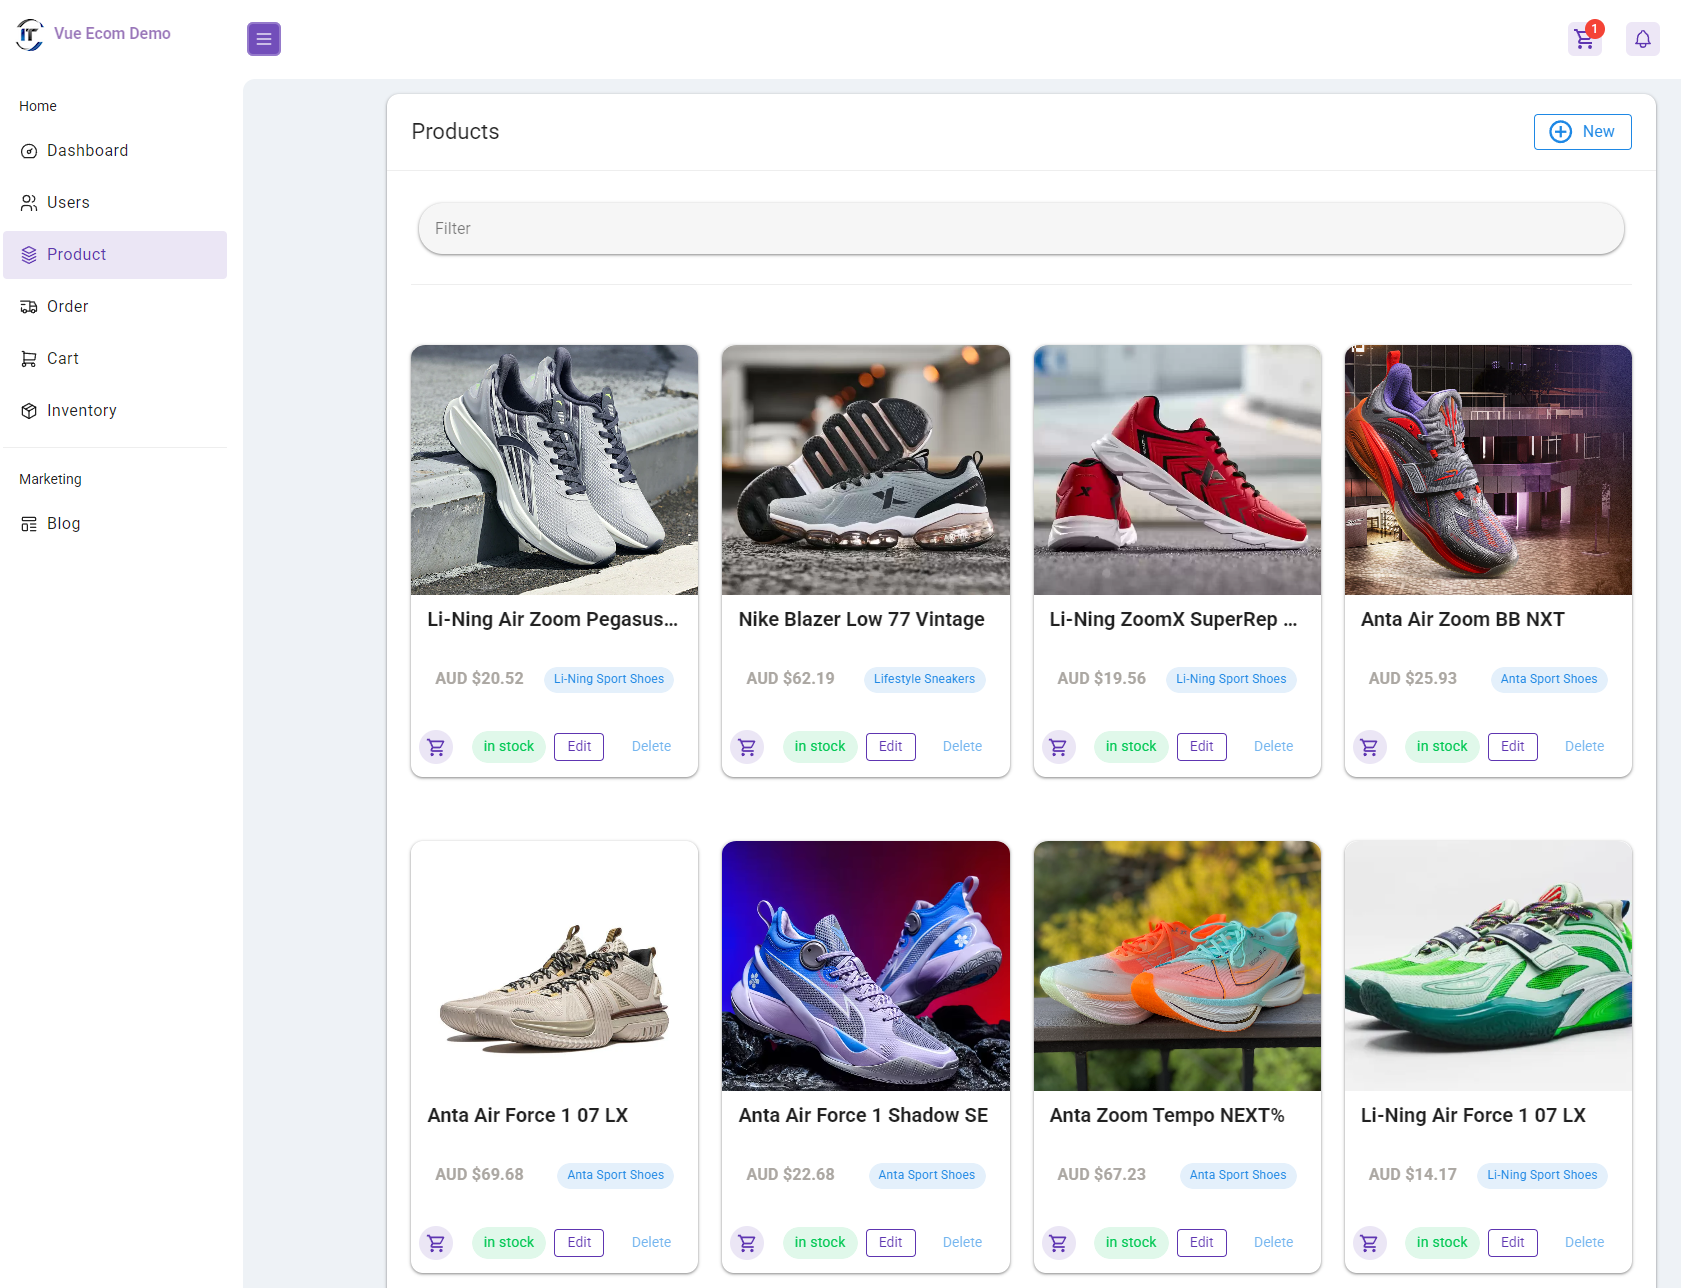Go to Dashboard in sidebar
Image resolution: width=1681 pixels, height=1288 pixels.
(115, 151)
